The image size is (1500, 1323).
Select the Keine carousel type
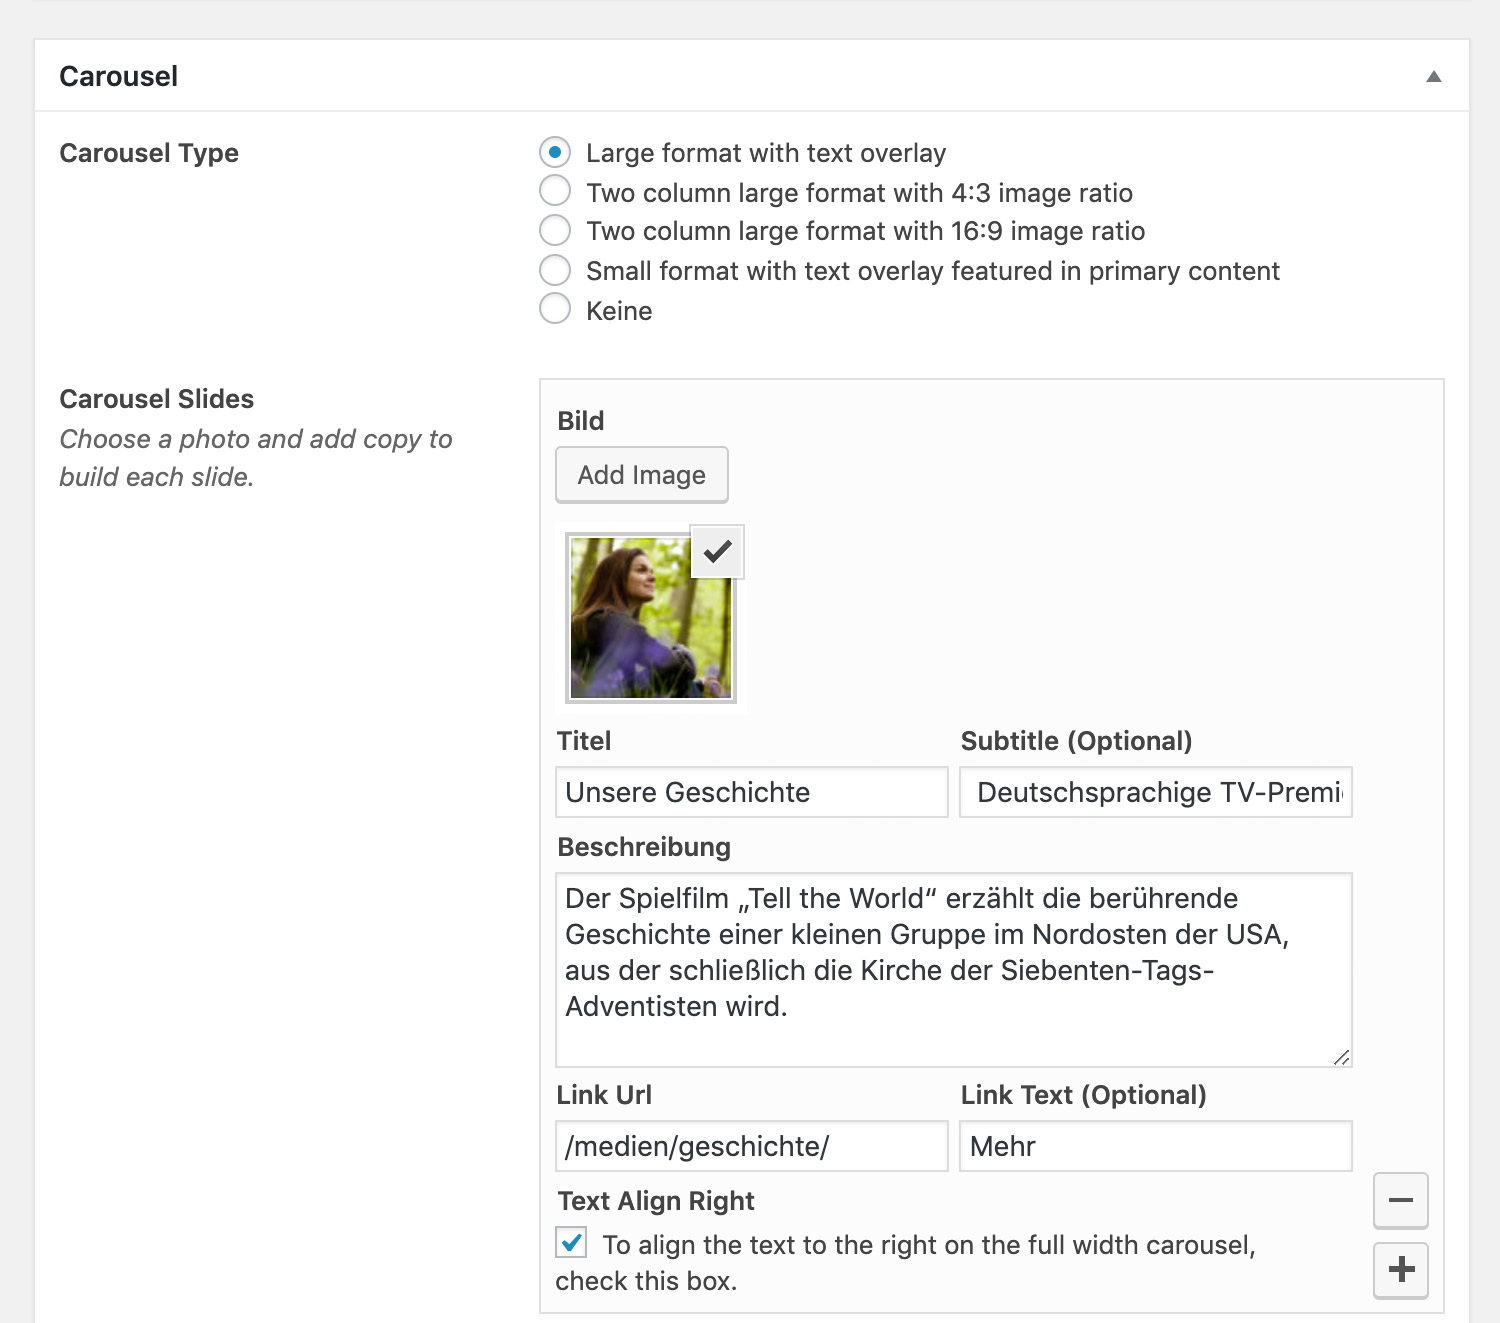[555, 309]
